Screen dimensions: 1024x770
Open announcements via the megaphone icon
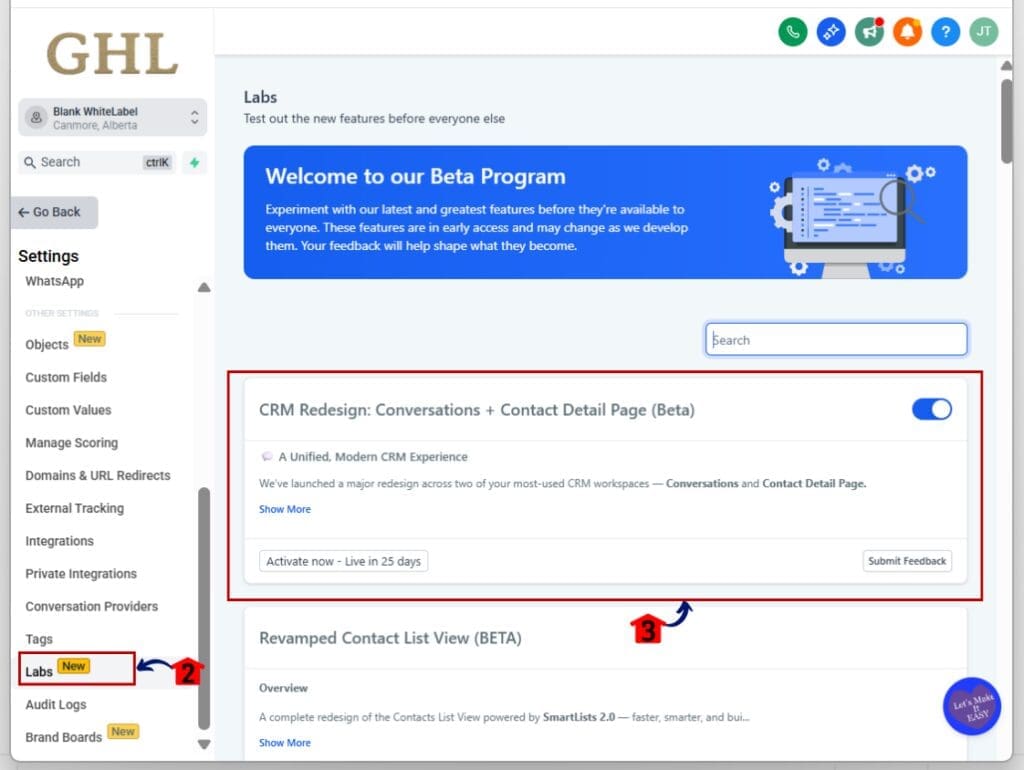pyautogui.click(x=868, y=32)
